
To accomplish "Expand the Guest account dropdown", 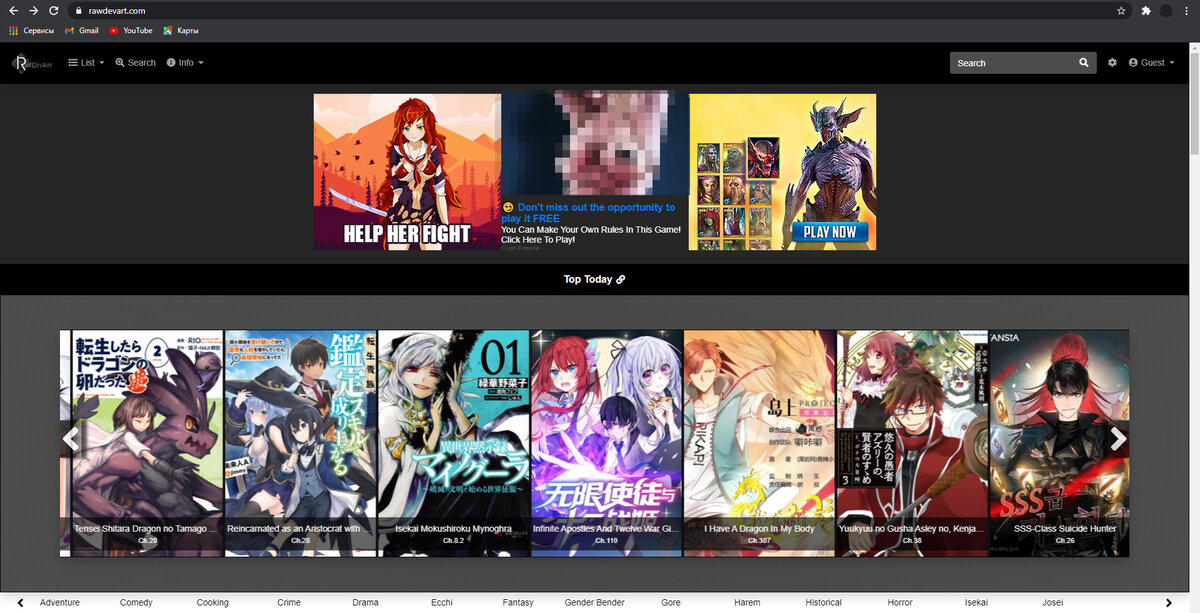I will [x=1152, y=63].
